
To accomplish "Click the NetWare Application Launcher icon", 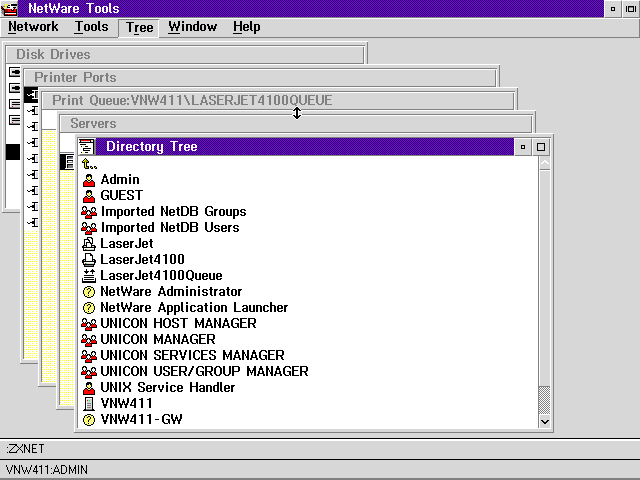I will tap(89, 307).
